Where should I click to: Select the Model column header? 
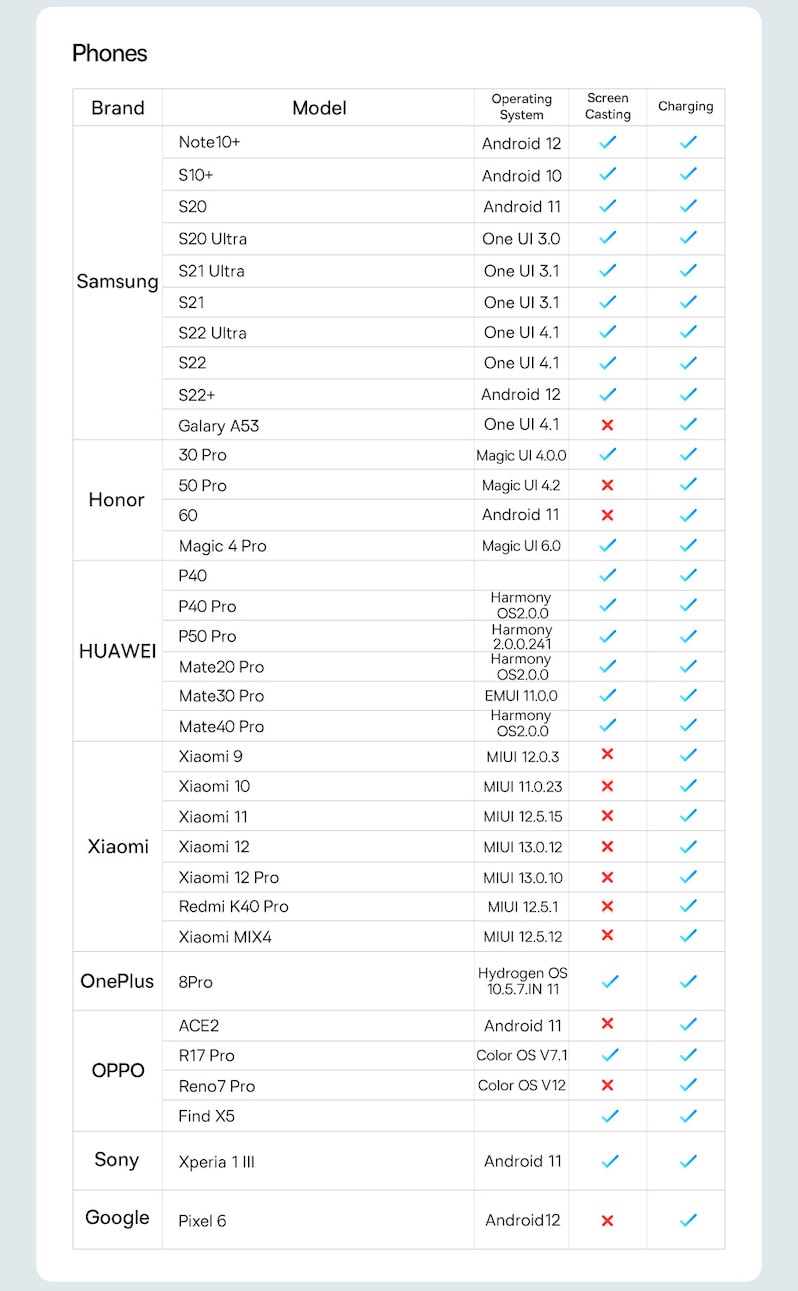tap(319, 108)
